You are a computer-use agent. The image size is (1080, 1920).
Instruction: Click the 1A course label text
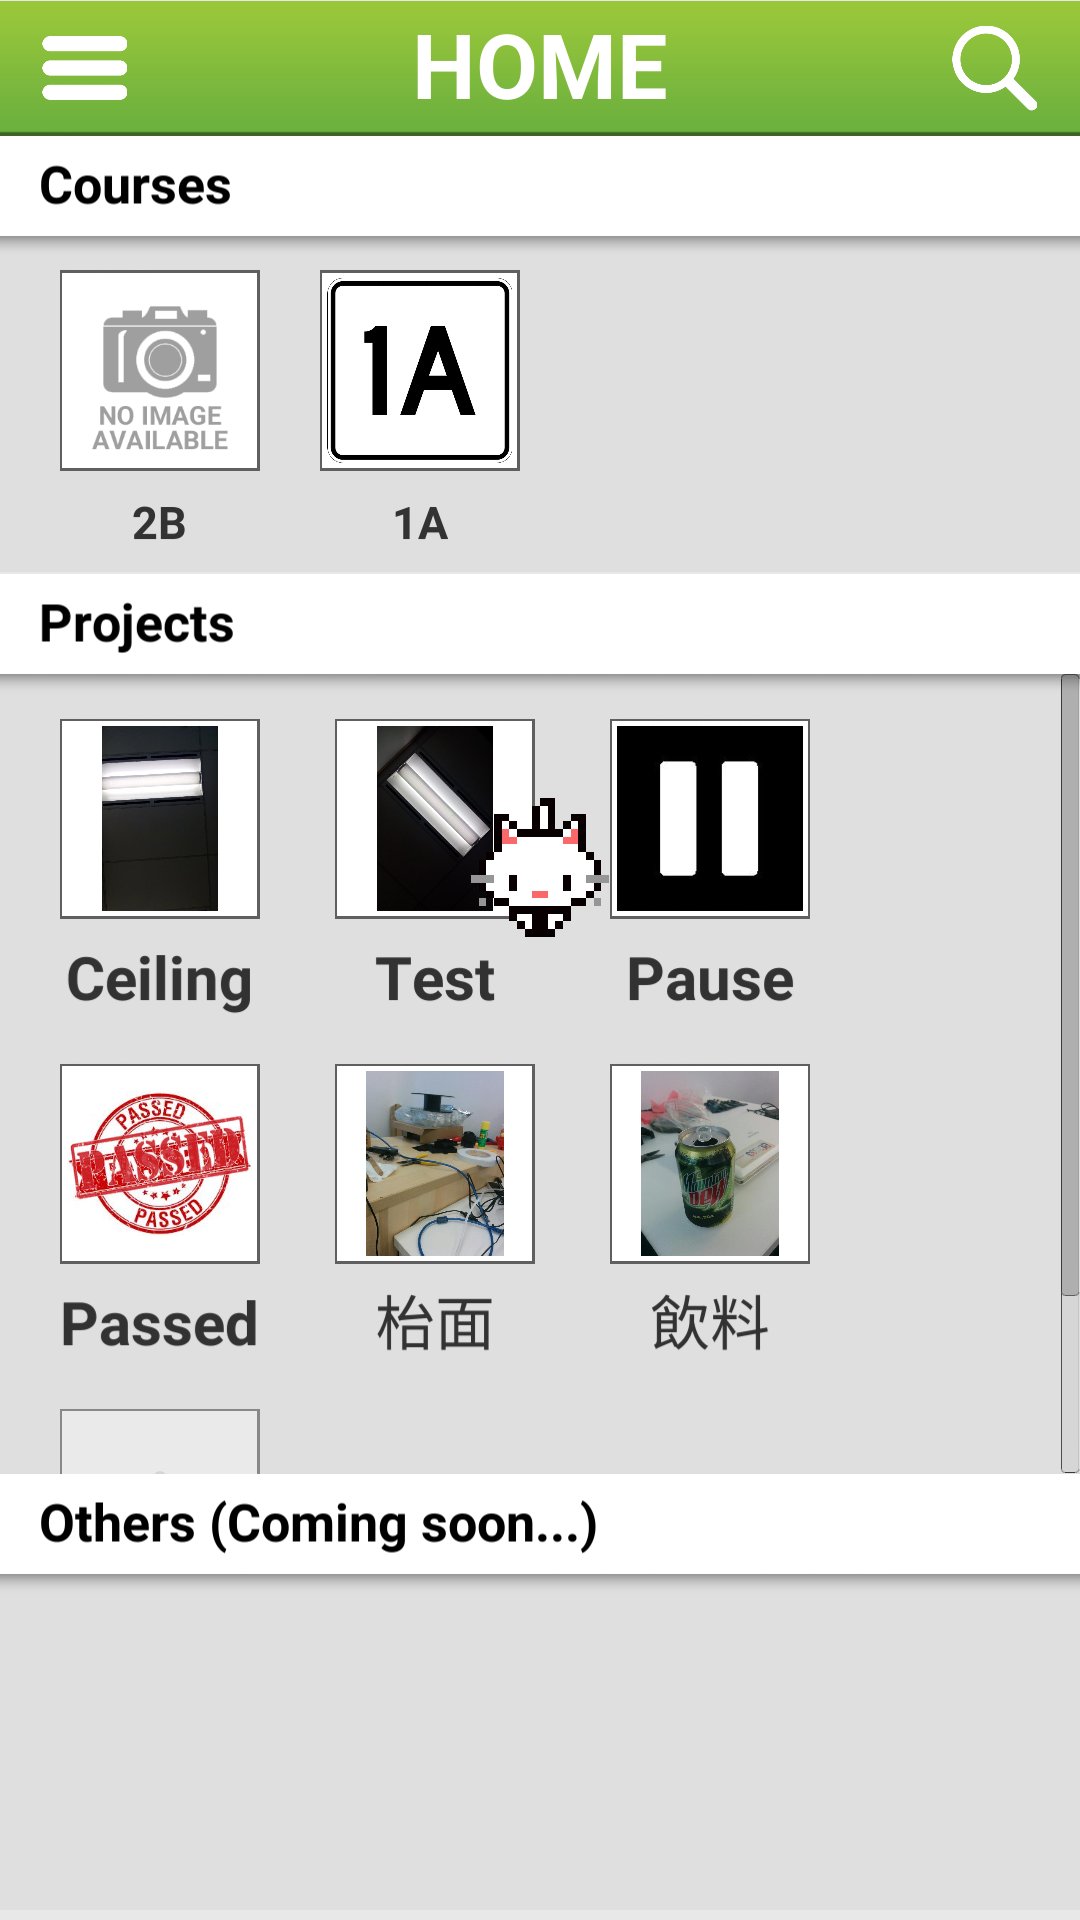click(x=420, y=524)
